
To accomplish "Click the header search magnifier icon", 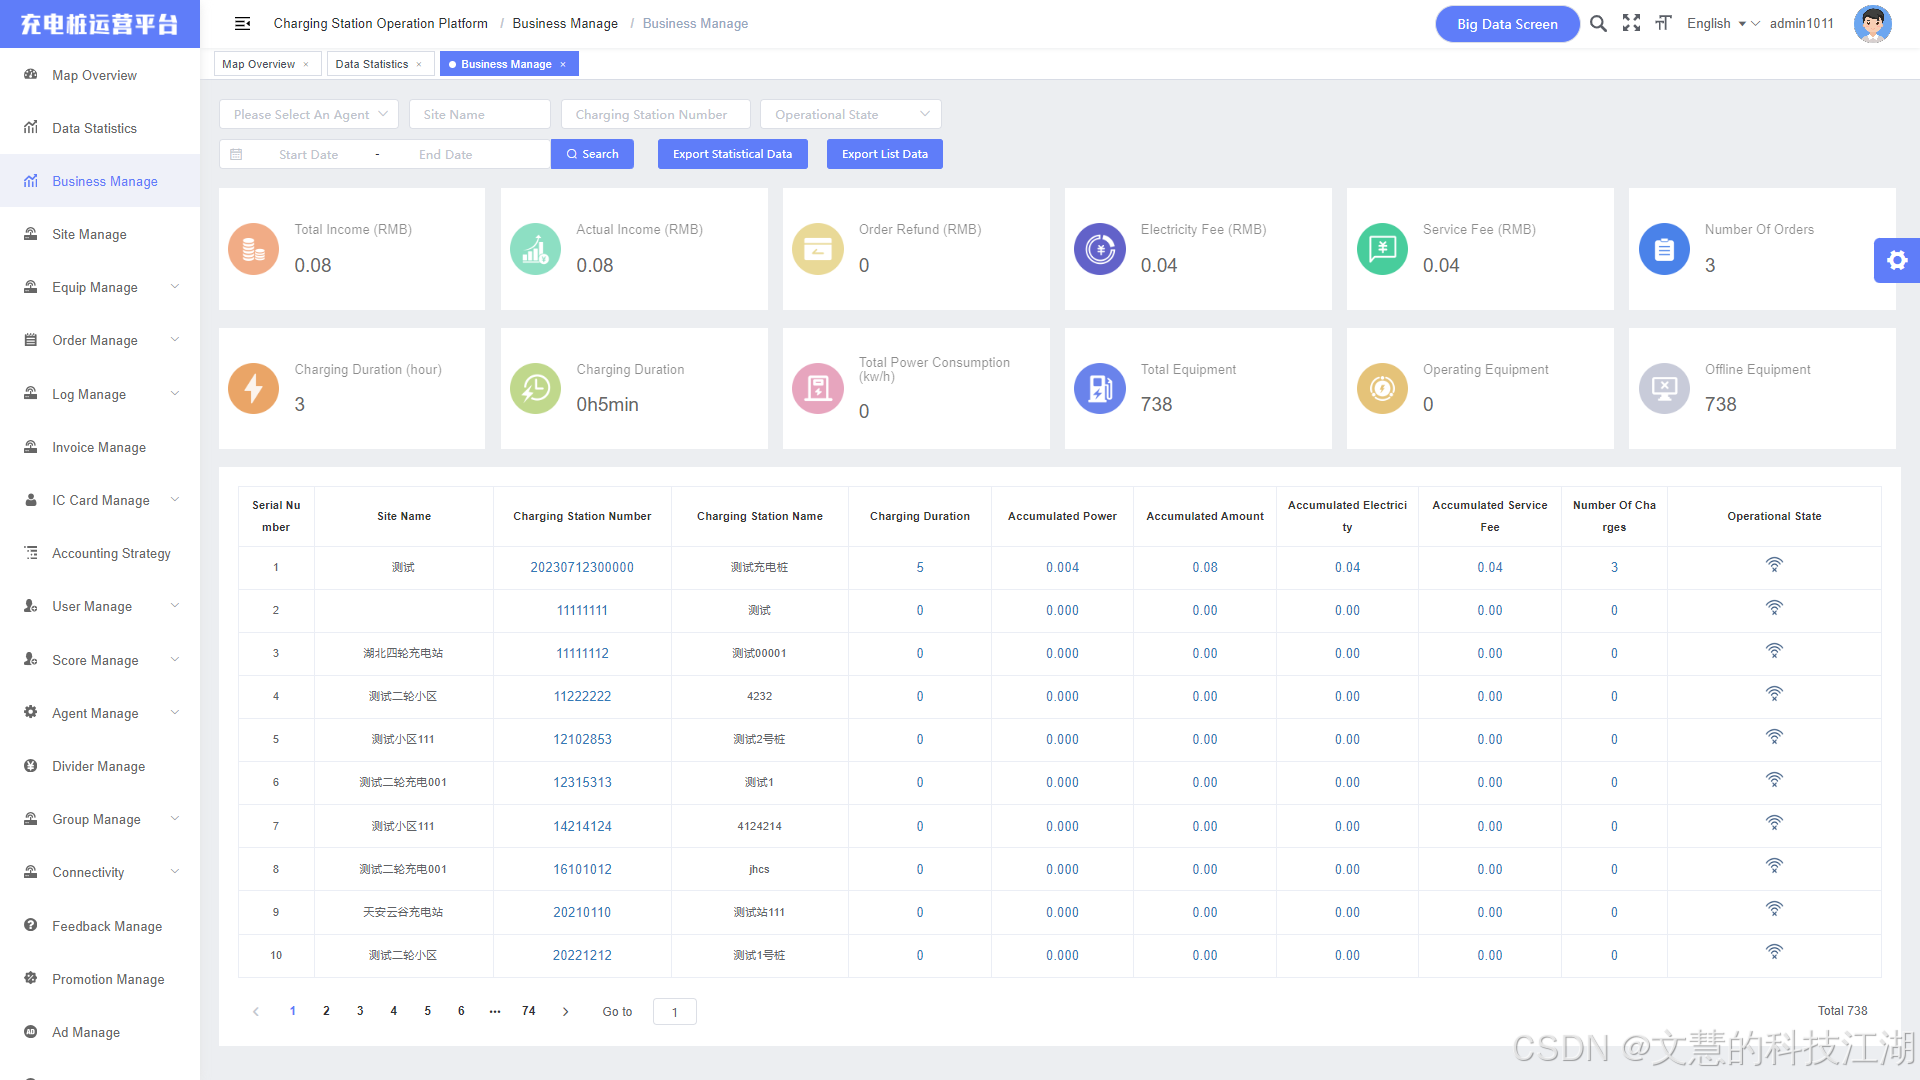I will [x=1598, y=23].
